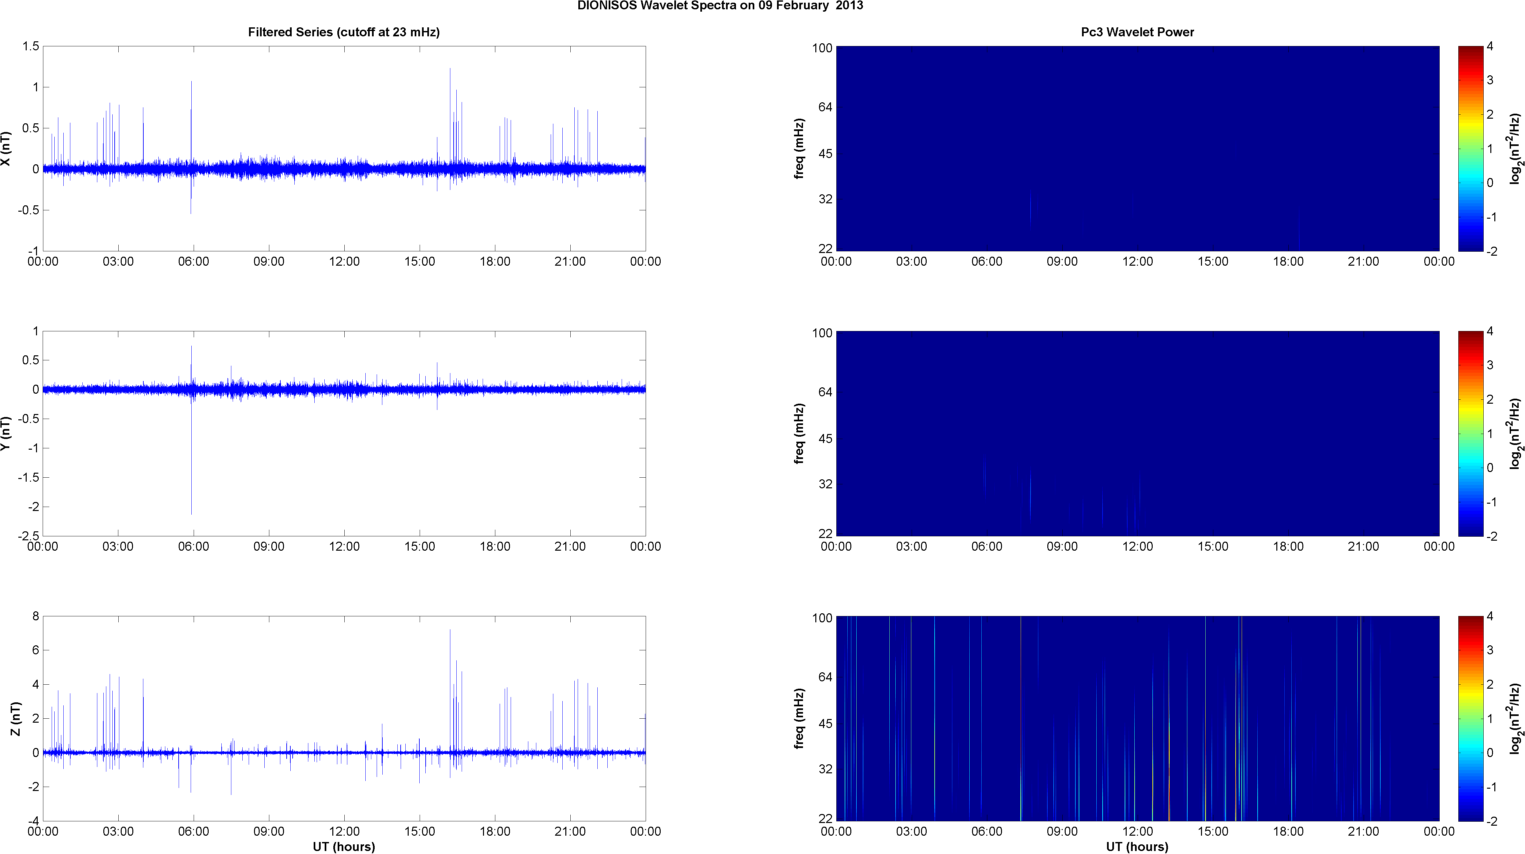The height and width of the screenshot is (854, 1525).
Task: Click the "-4" tick on the Z axis
Action: (x=33, y=822)
